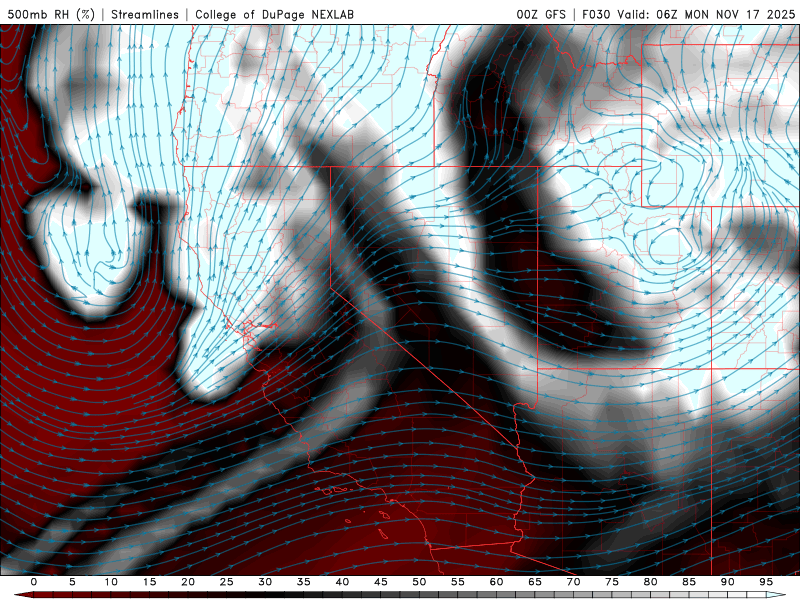The width and height of the screenshot is (800, 600).
Task: Click the "College of DuPage NEXLAB" text
Action: [x=274, y=14]
